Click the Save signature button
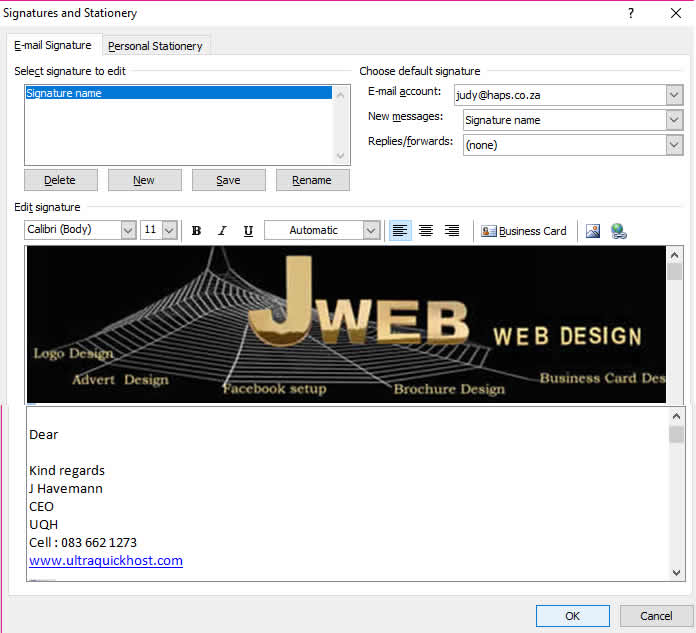This screenshot has height=633, width=696. click(x=228, y=180)
